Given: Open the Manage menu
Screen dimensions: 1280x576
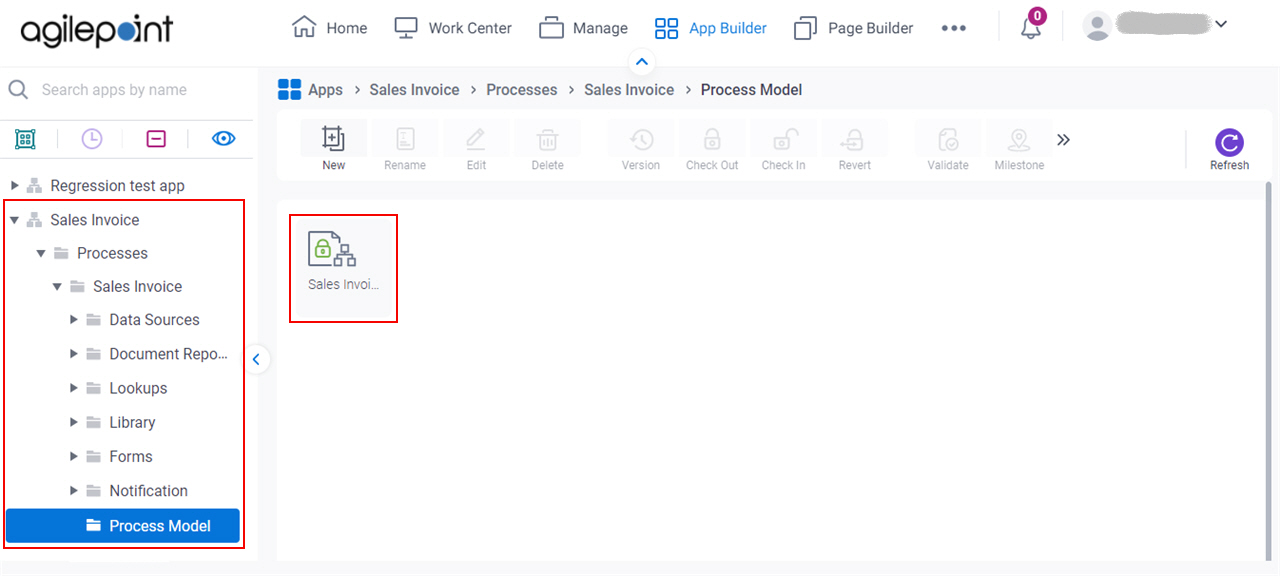Looking at the screenshot, I should pos(583,28).
